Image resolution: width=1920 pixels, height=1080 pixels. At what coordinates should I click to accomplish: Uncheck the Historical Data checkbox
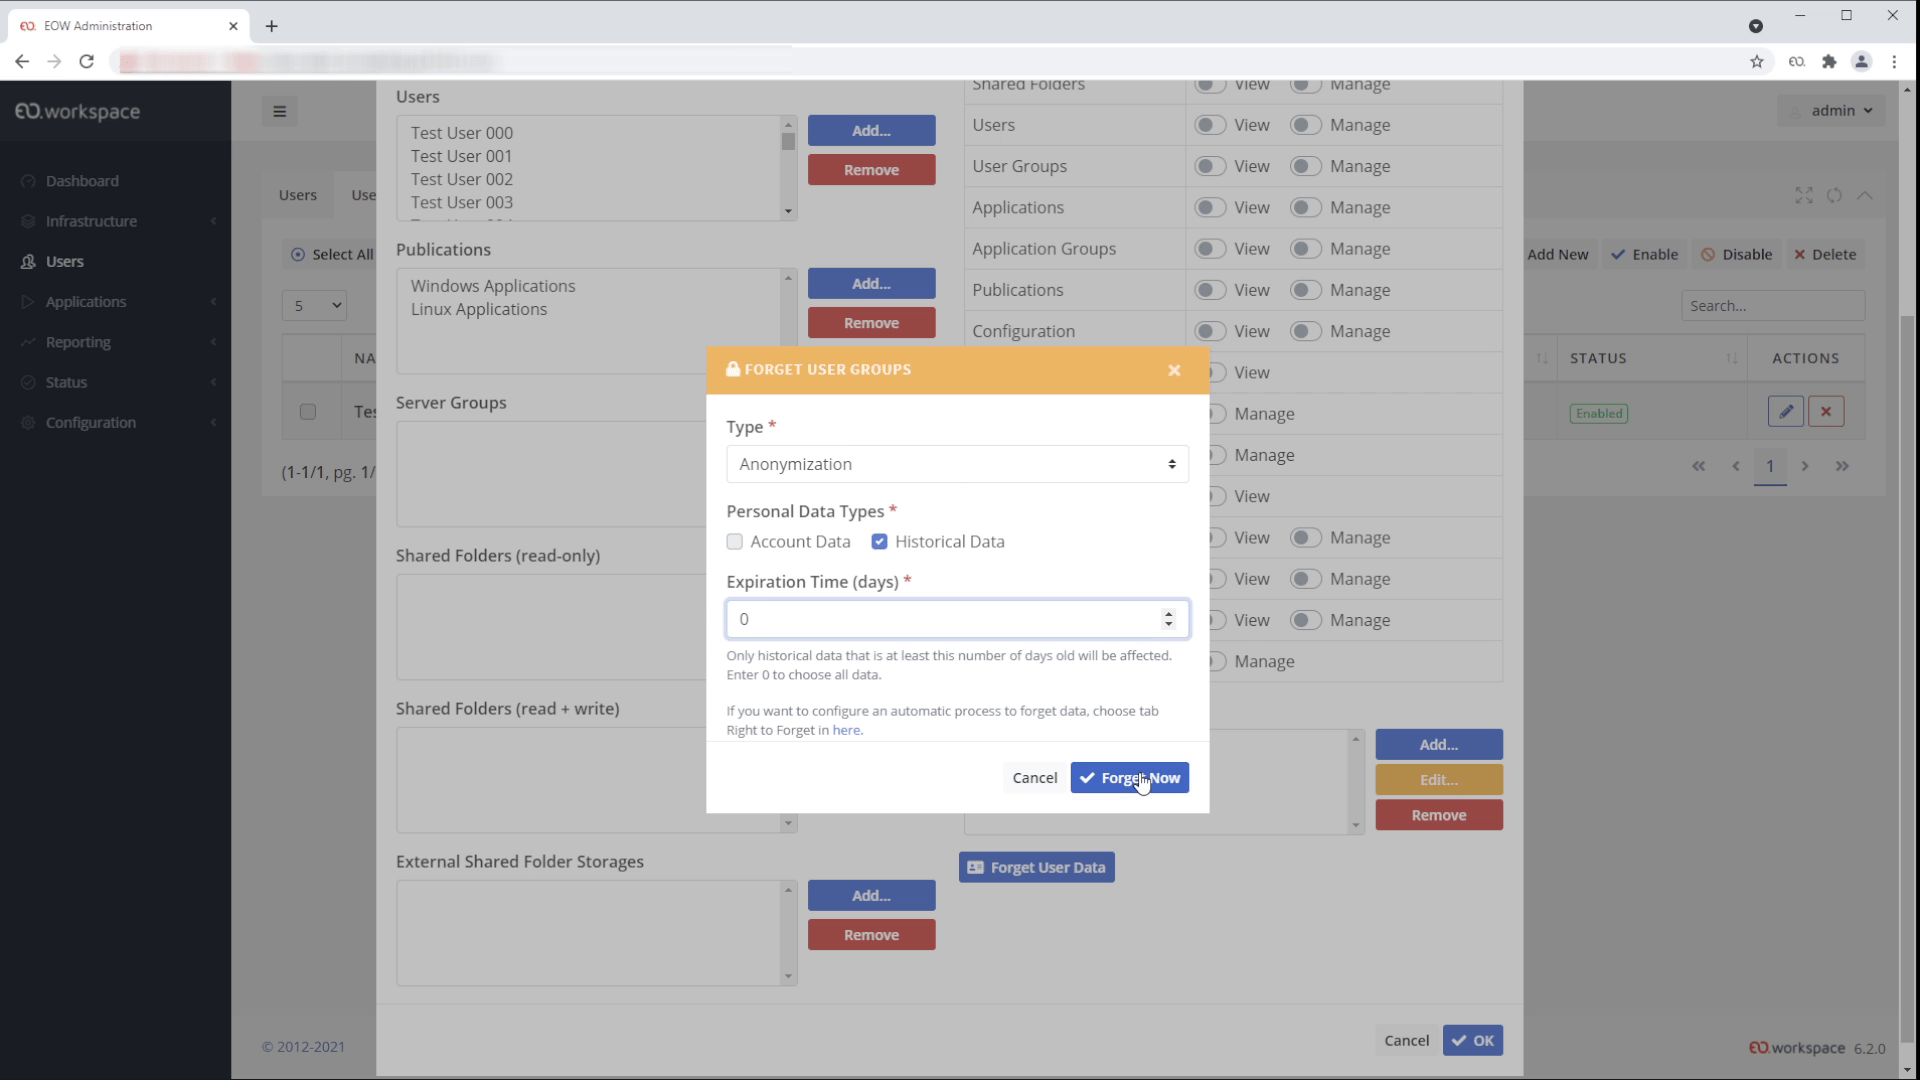879,542
